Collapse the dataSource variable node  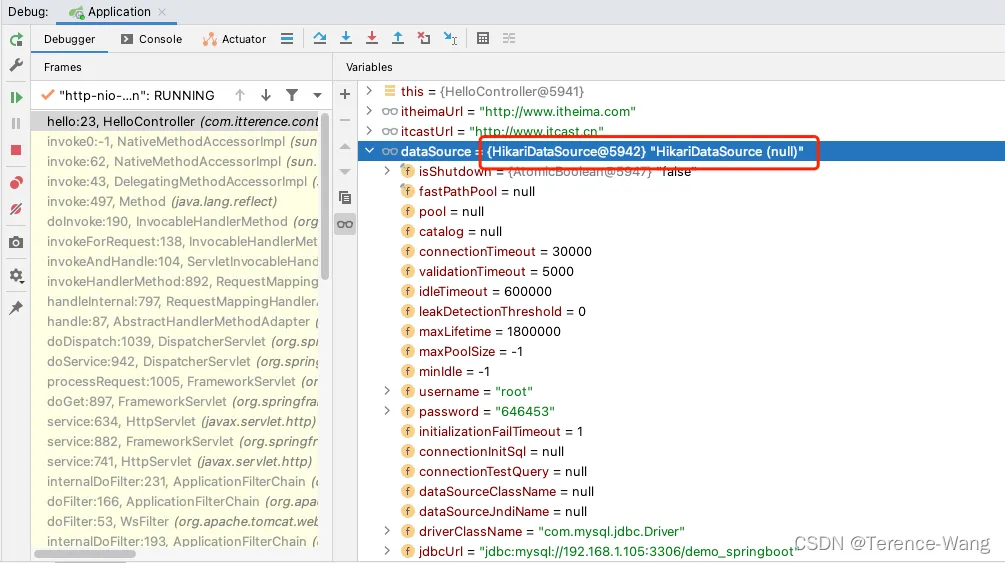369,151
